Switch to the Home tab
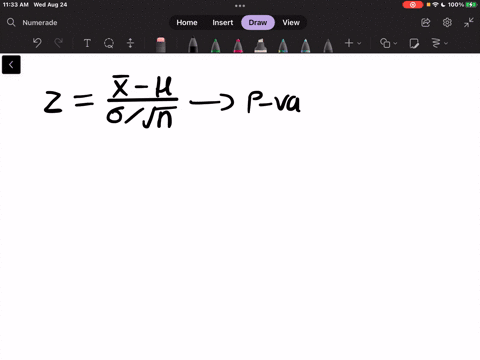This screenshot has height=360, width=480. pyautogui.click(x=187, y=23)
